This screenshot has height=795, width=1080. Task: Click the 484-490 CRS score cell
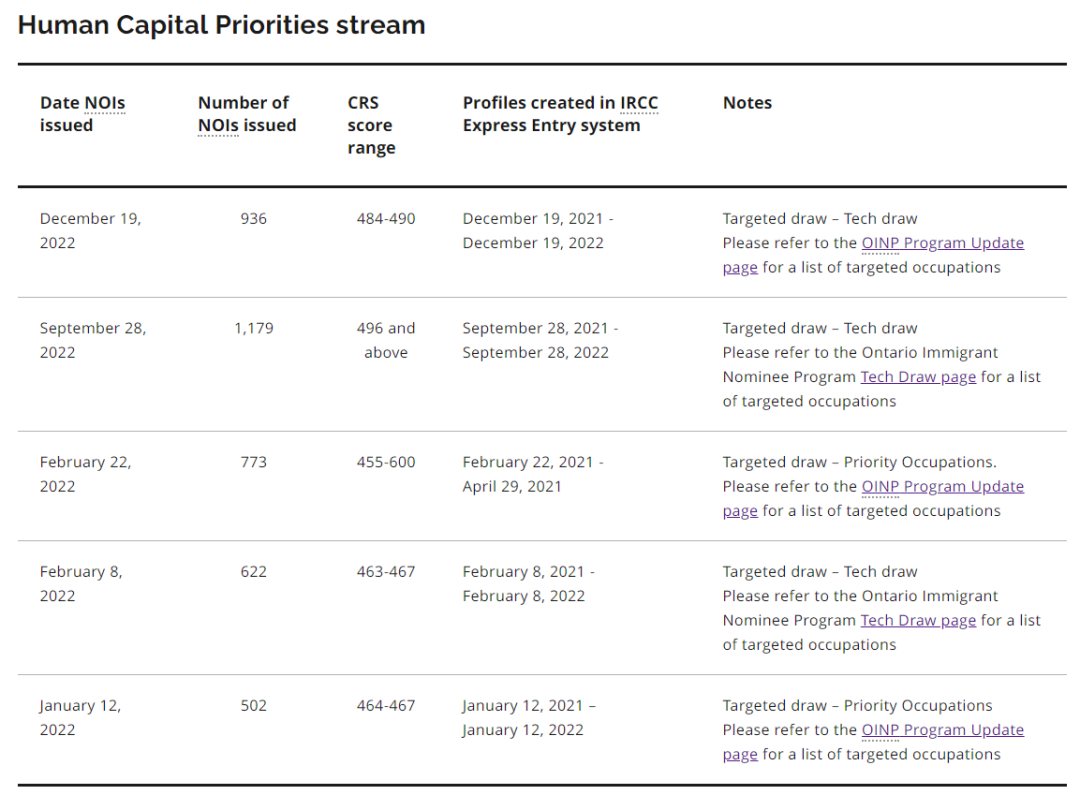[x=385, y=219]
